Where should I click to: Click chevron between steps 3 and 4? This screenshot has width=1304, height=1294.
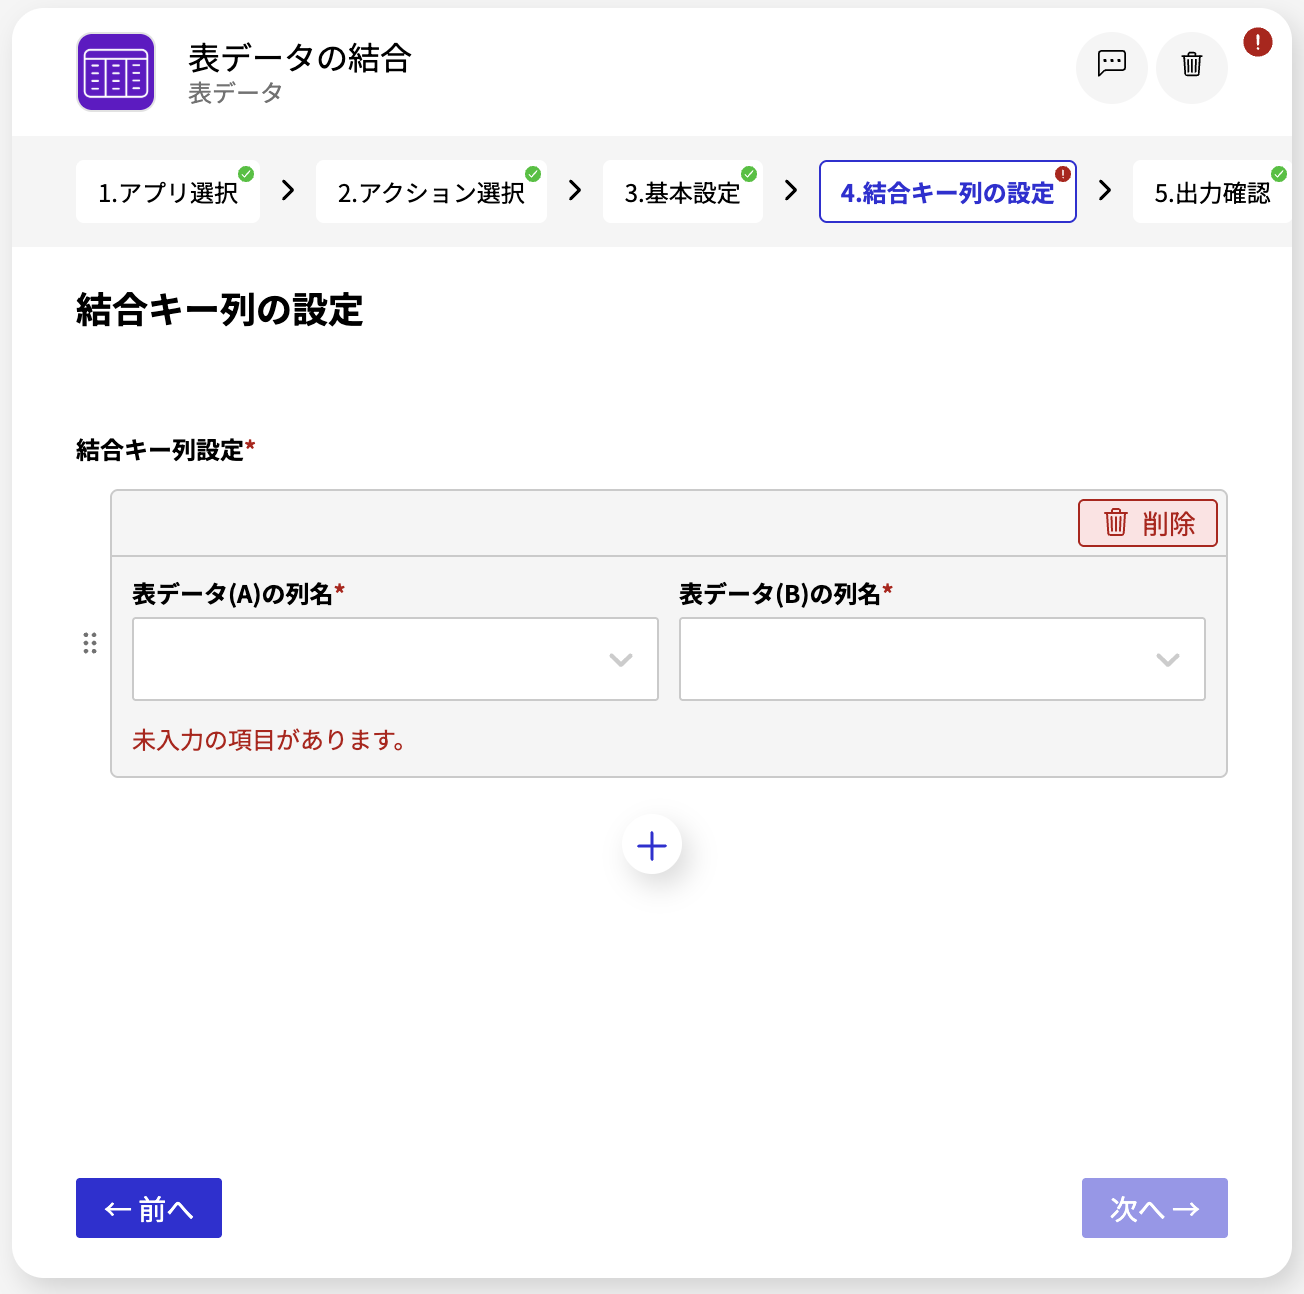tap(791, 190)
